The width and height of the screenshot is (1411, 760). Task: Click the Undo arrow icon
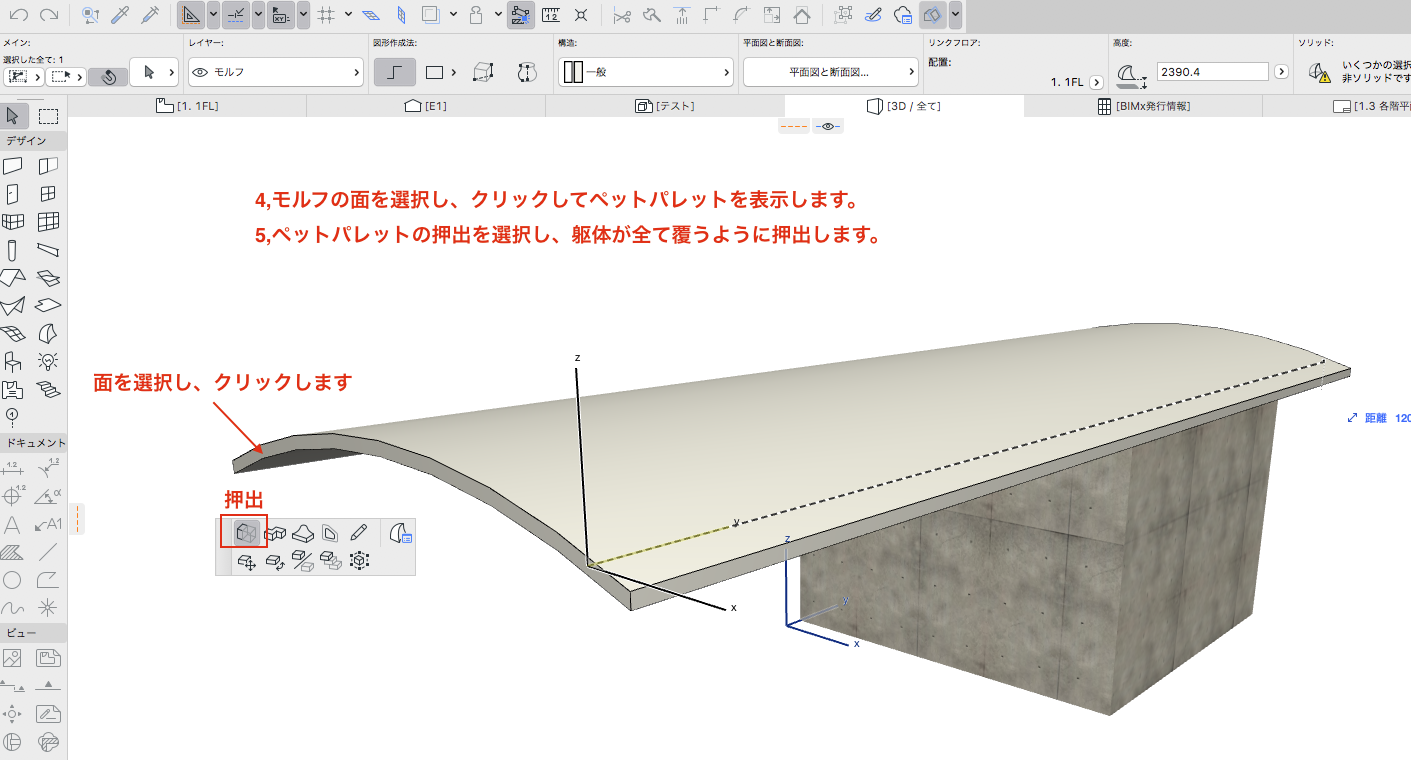[19, 15]
